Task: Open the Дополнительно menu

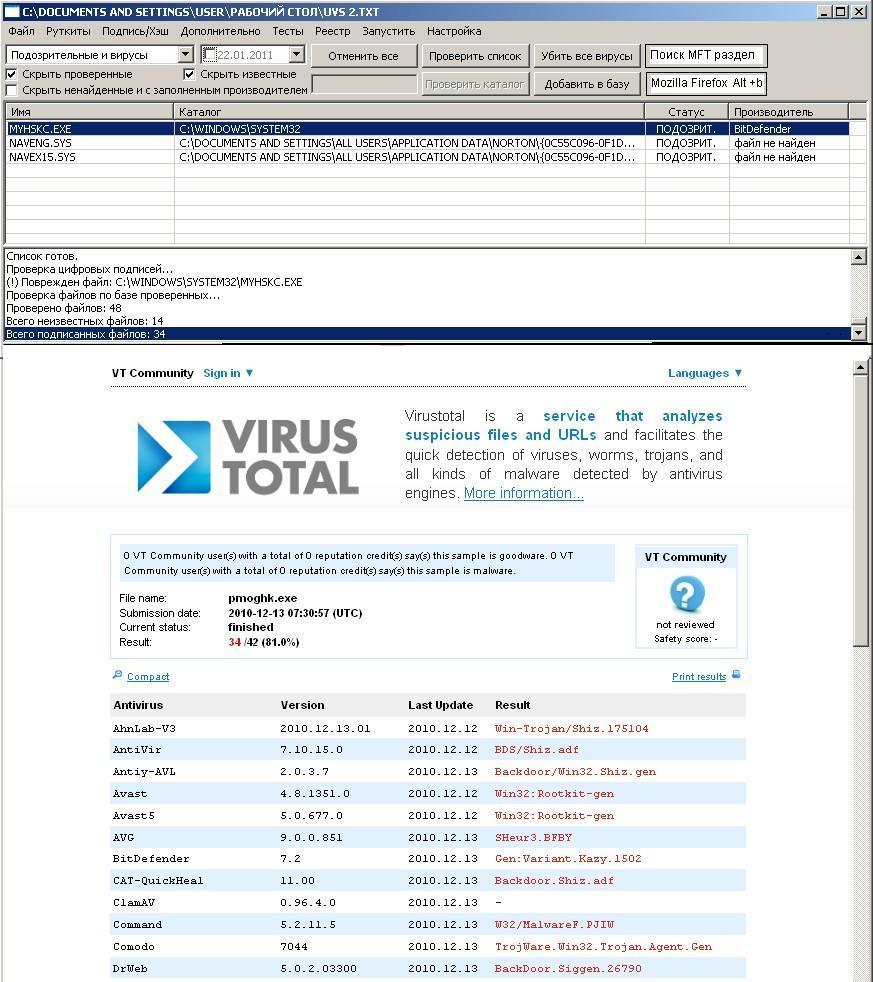Action: coord(220,31)
